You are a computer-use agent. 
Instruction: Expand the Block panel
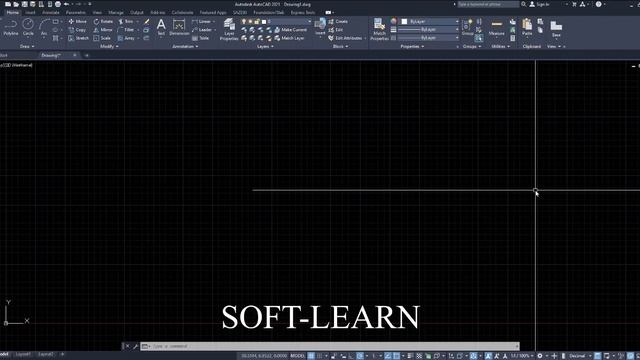point(340,47)
